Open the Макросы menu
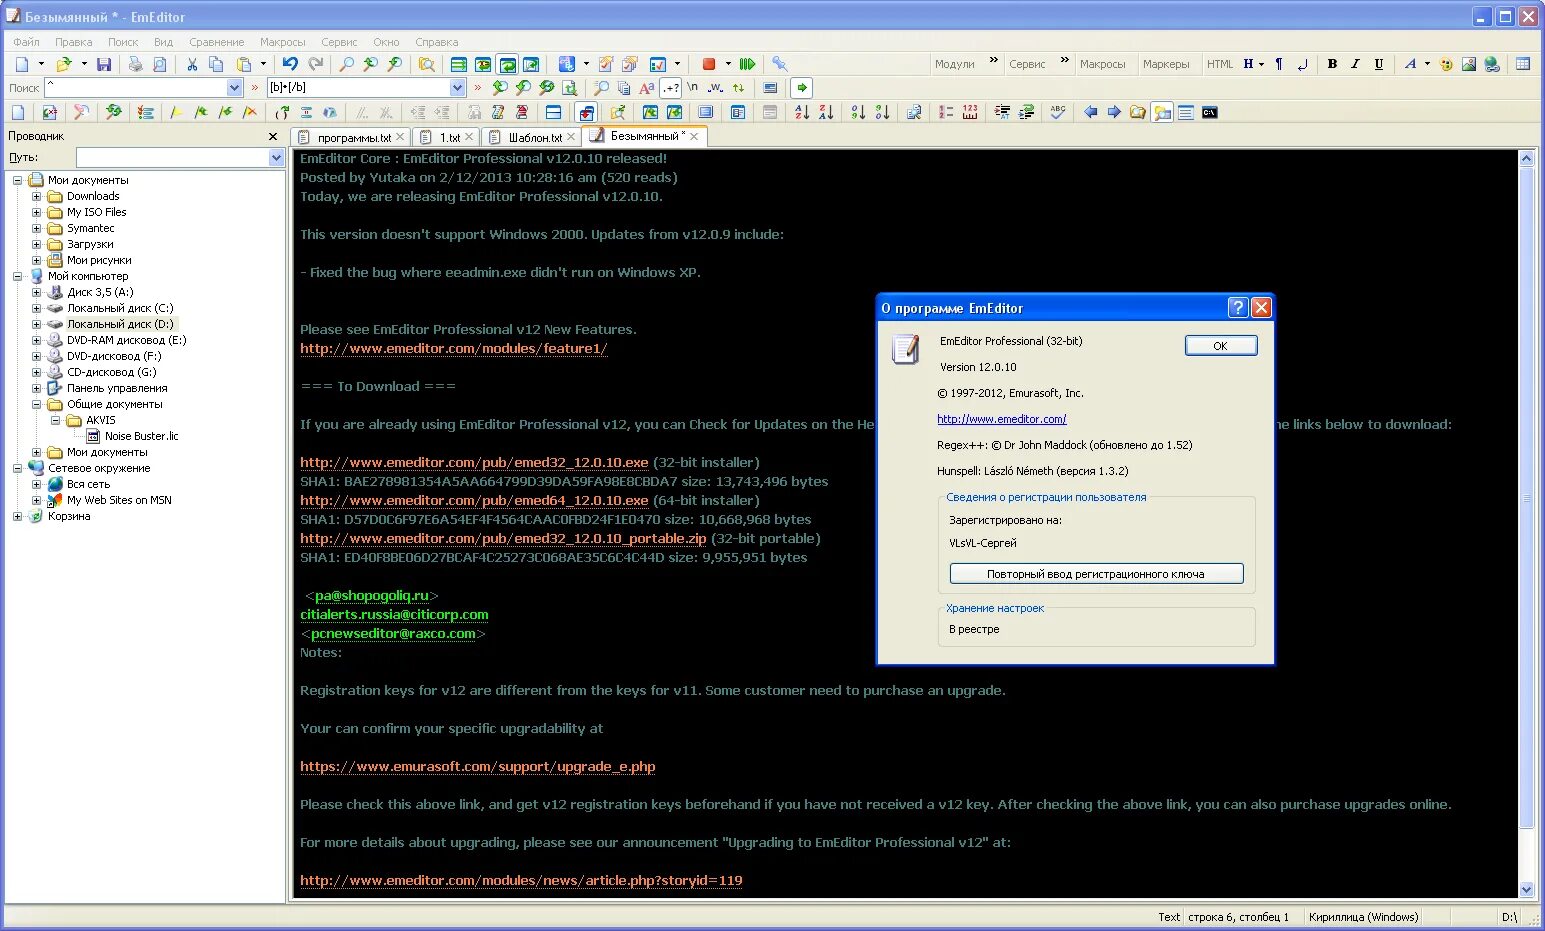1545x931 pixels. click(x=283, y=42)
